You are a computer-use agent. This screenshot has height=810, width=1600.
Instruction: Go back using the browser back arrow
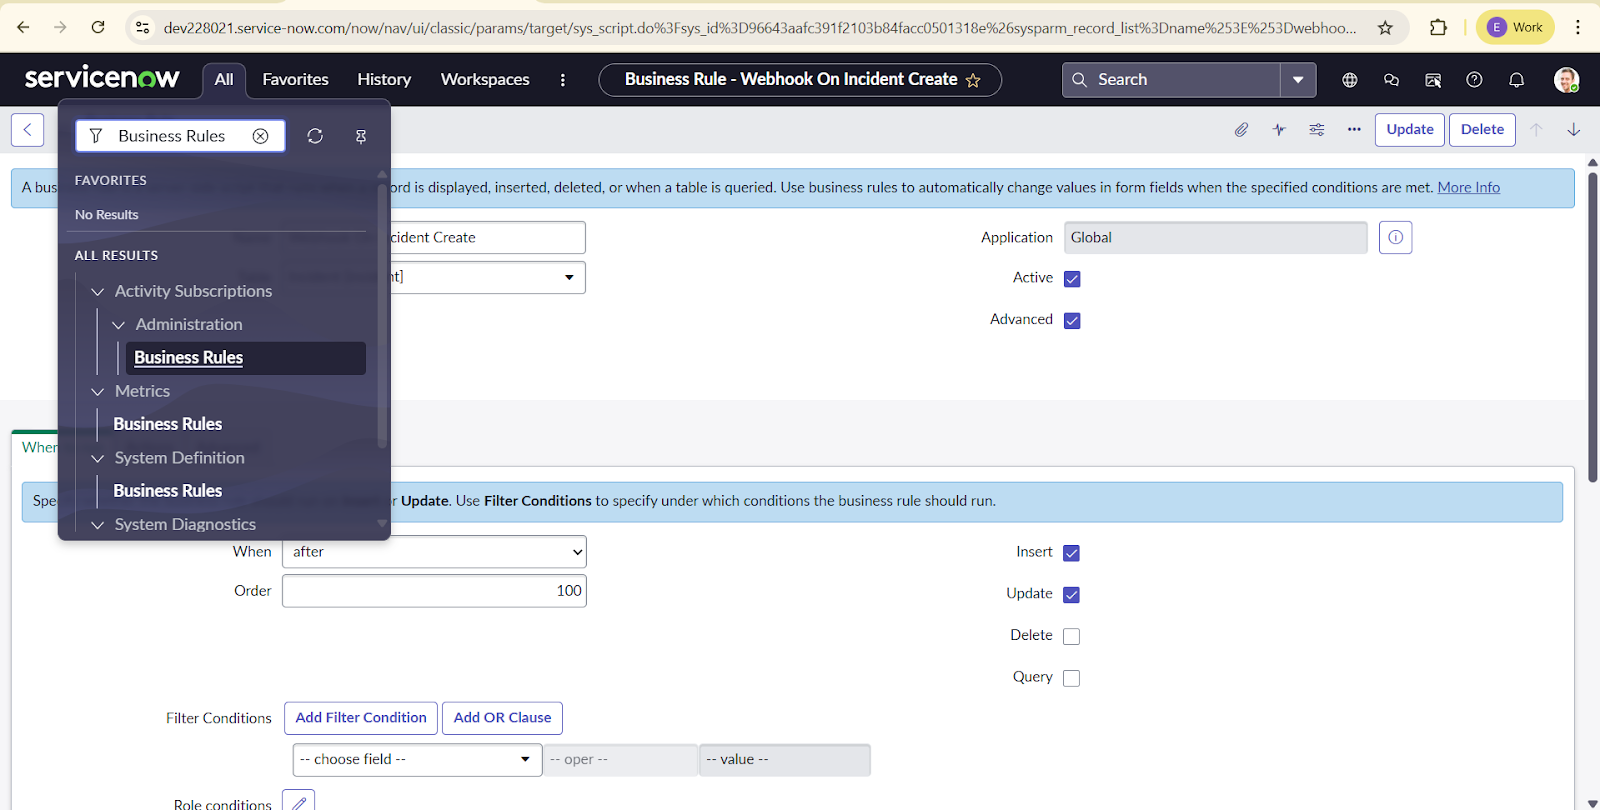pos(24,27)
